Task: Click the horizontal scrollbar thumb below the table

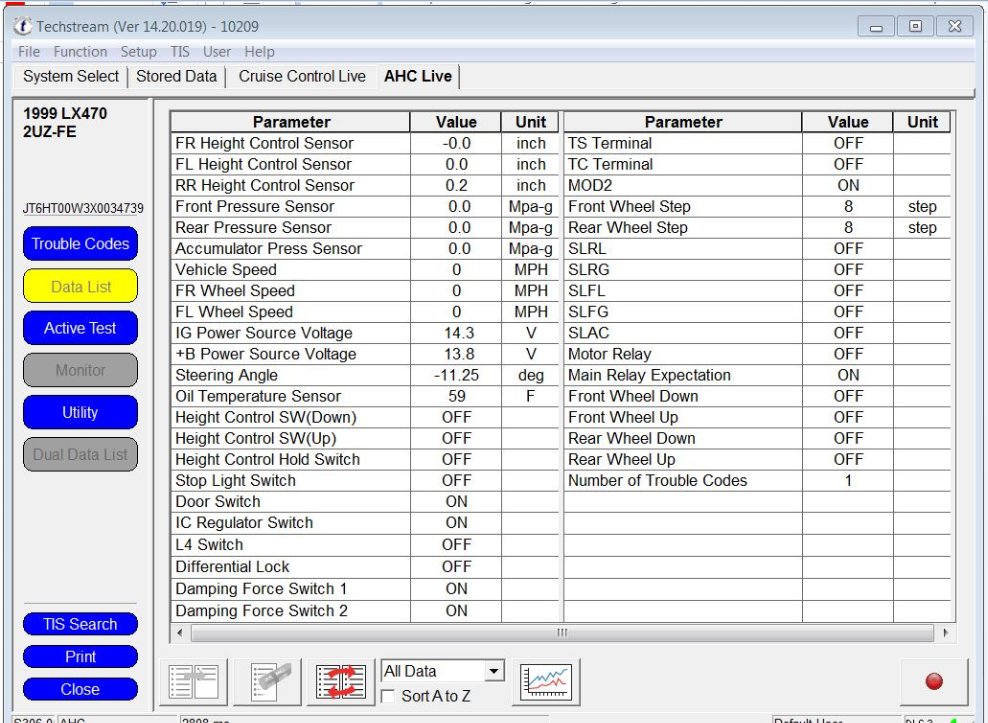Action: point(562,632)
